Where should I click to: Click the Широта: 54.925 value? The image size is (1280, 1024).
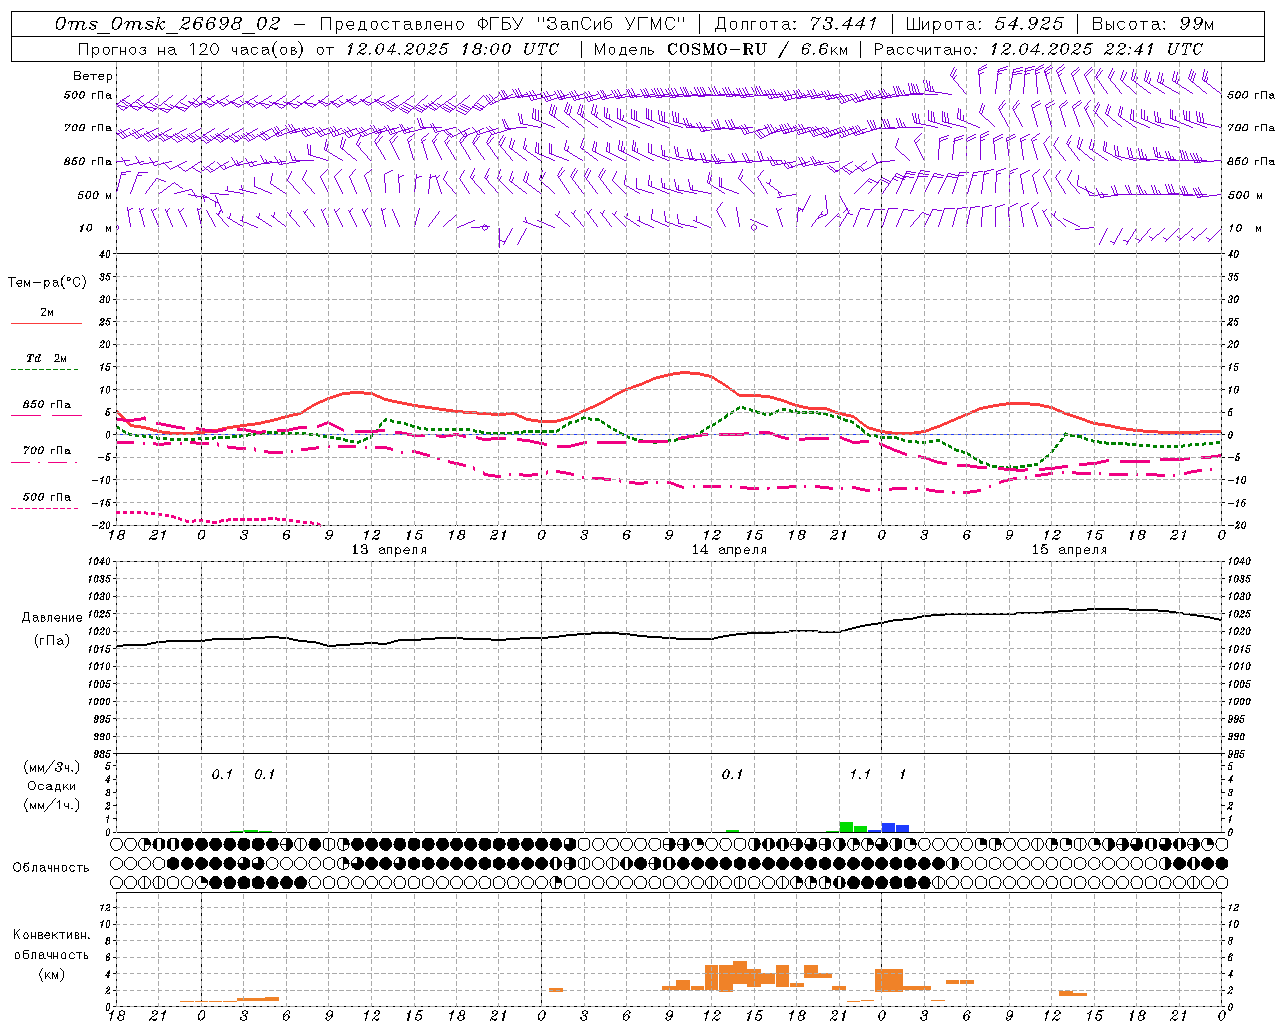(x=984, y=24)
